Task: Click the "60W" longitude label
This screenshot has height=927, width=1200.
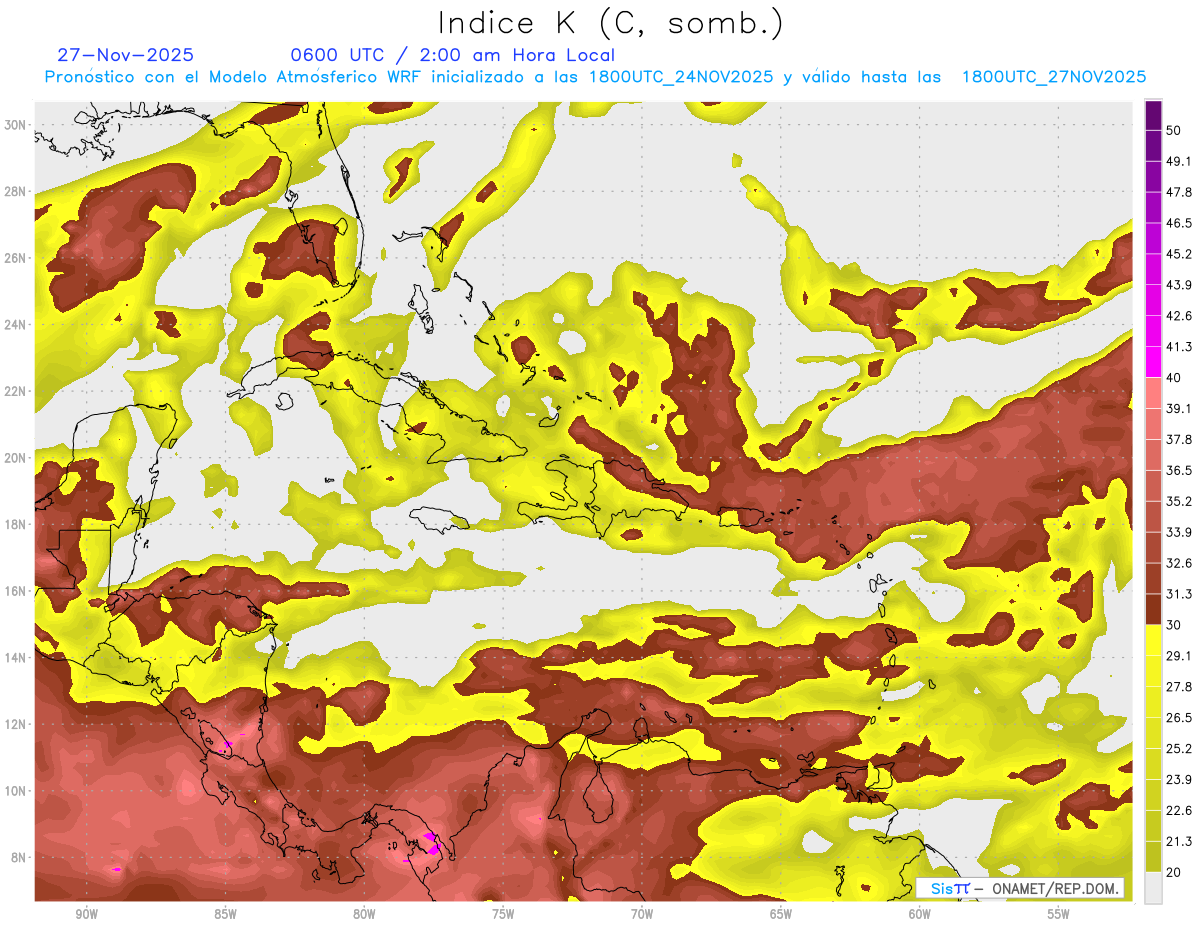Action: coord(920,914)
